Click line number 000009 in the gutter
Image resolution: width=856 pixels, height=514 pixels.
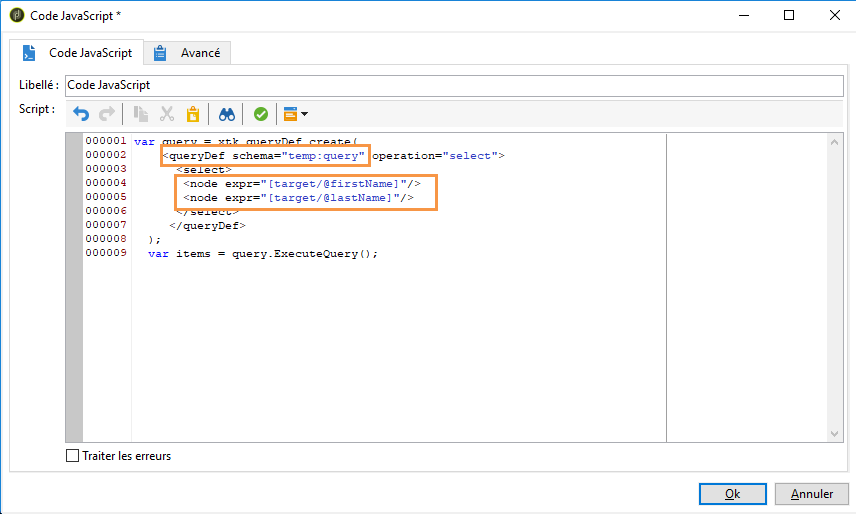pyautogui.click(x=106, y=253)
